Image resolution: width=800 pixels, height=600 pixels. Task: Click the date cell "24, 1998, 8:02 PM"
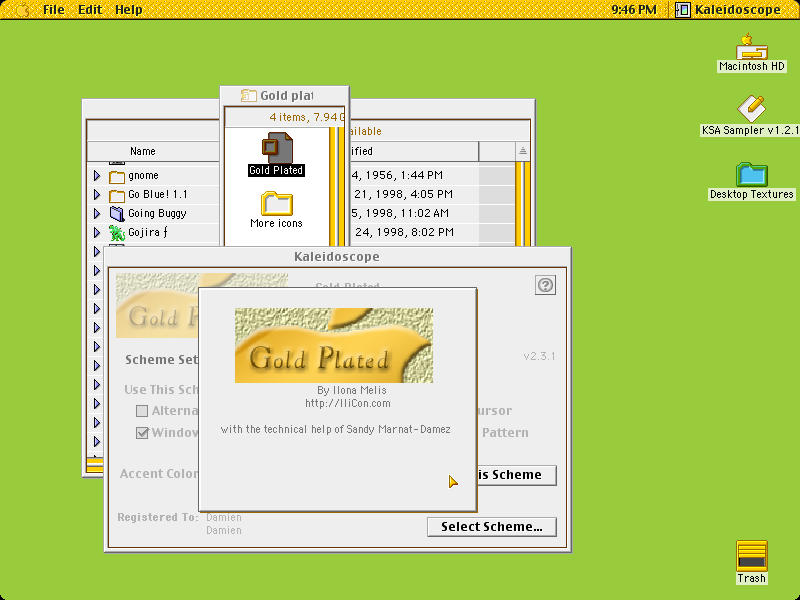point(404,232)
